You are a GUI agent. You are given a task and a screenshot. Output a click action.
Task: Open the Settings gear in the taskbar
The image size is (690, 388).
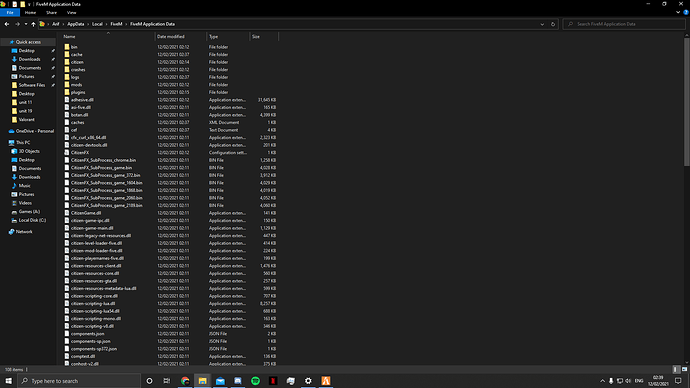coord(308,381)
